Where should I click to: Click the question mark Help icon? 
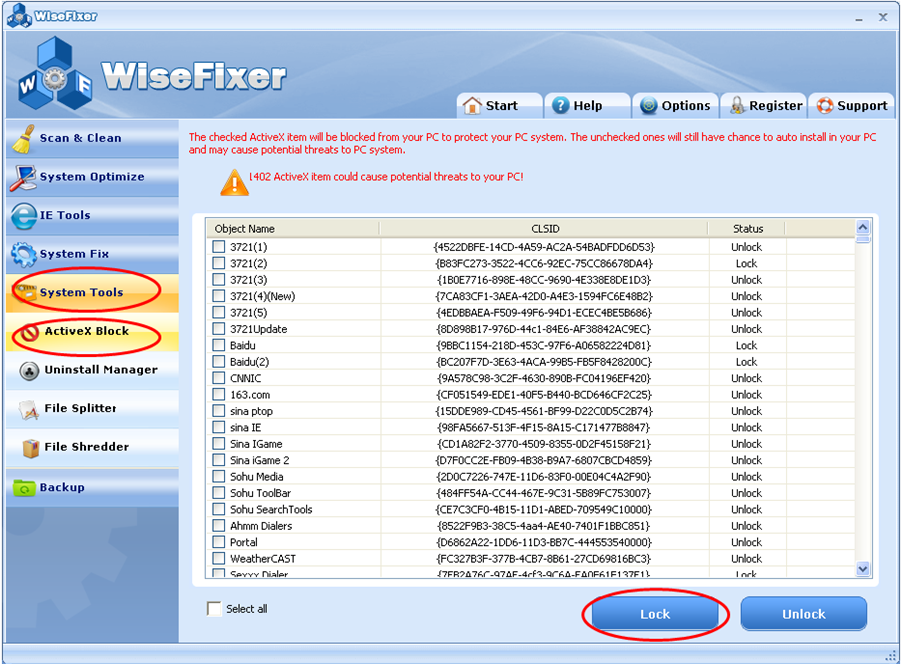pos(560,106)
